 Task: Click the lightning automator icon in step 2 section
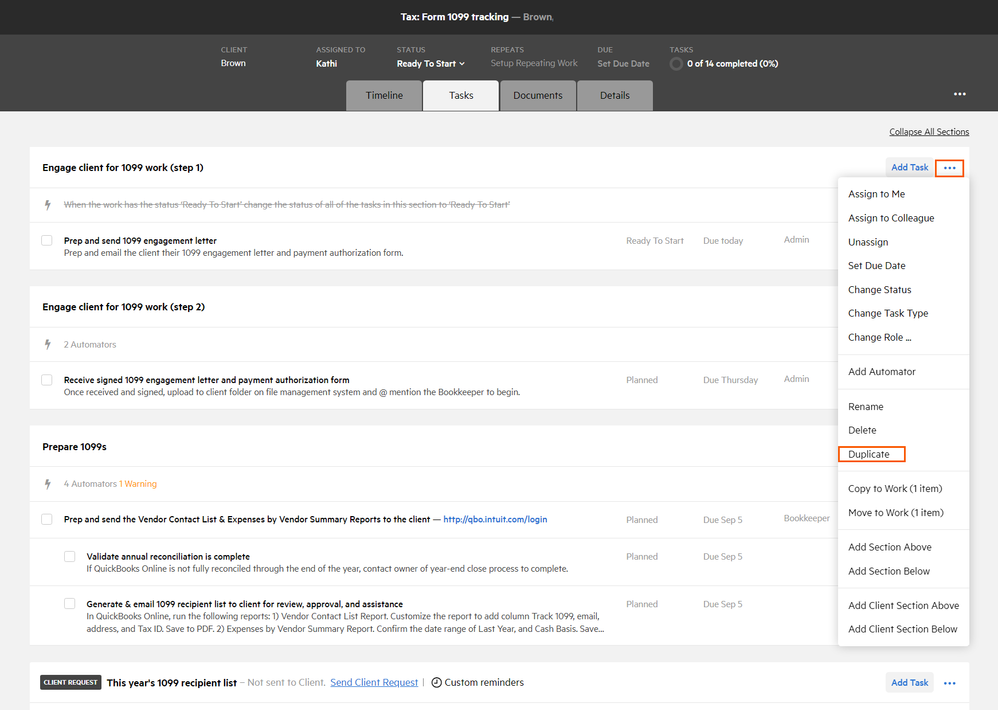[47, 345]
